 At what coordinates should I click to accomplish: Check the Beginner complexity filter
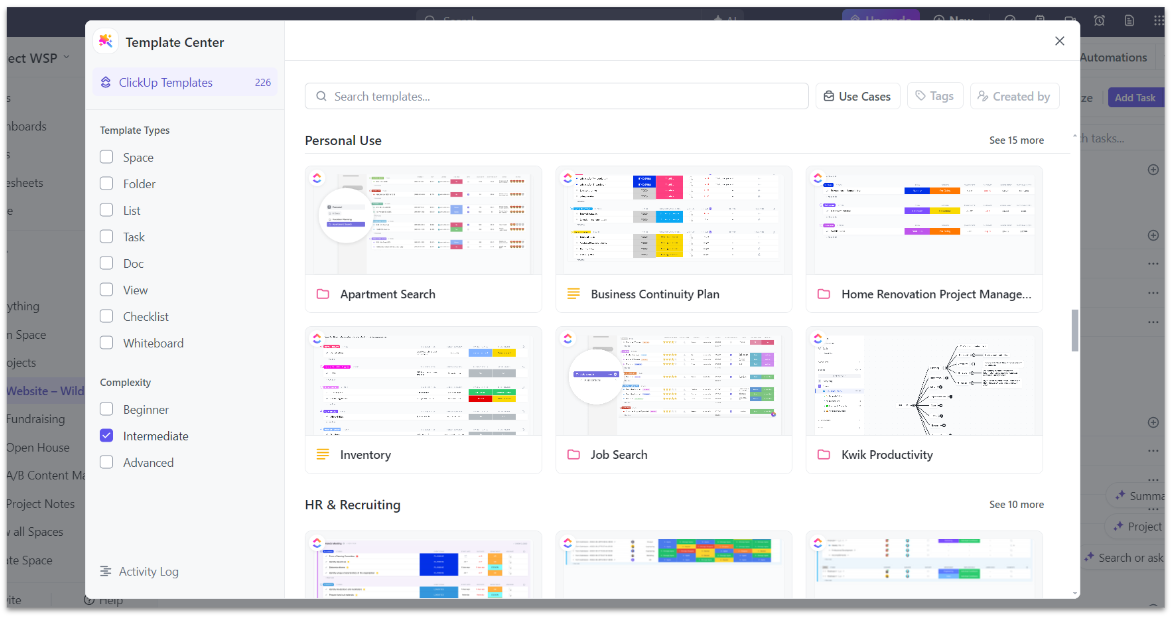(x=106, y=409)
